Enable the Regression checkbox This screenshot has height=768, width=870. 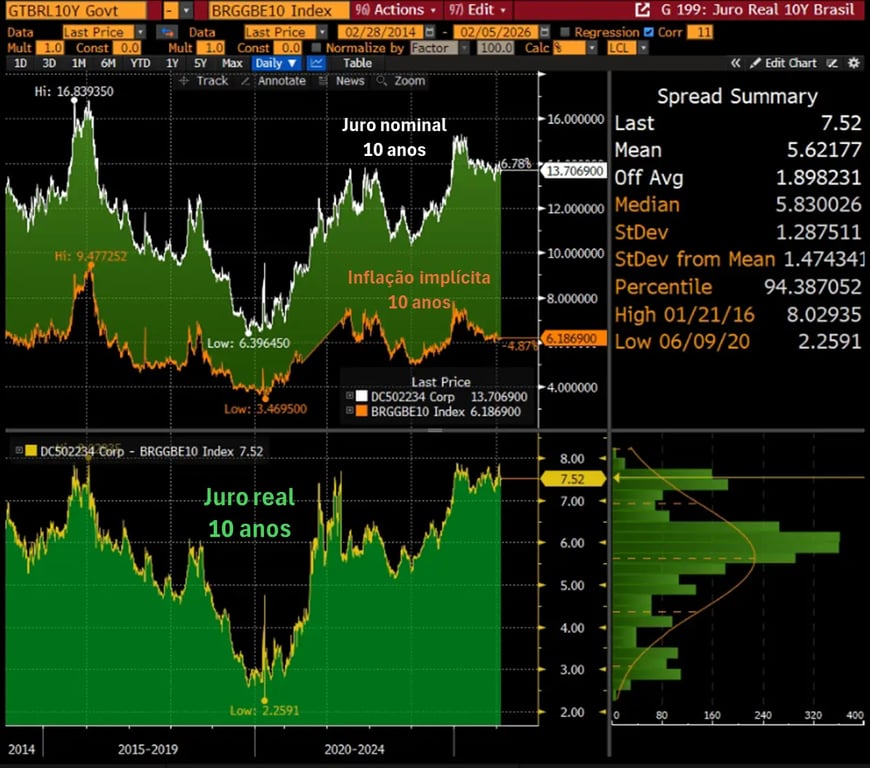click(x=566, y=32)
